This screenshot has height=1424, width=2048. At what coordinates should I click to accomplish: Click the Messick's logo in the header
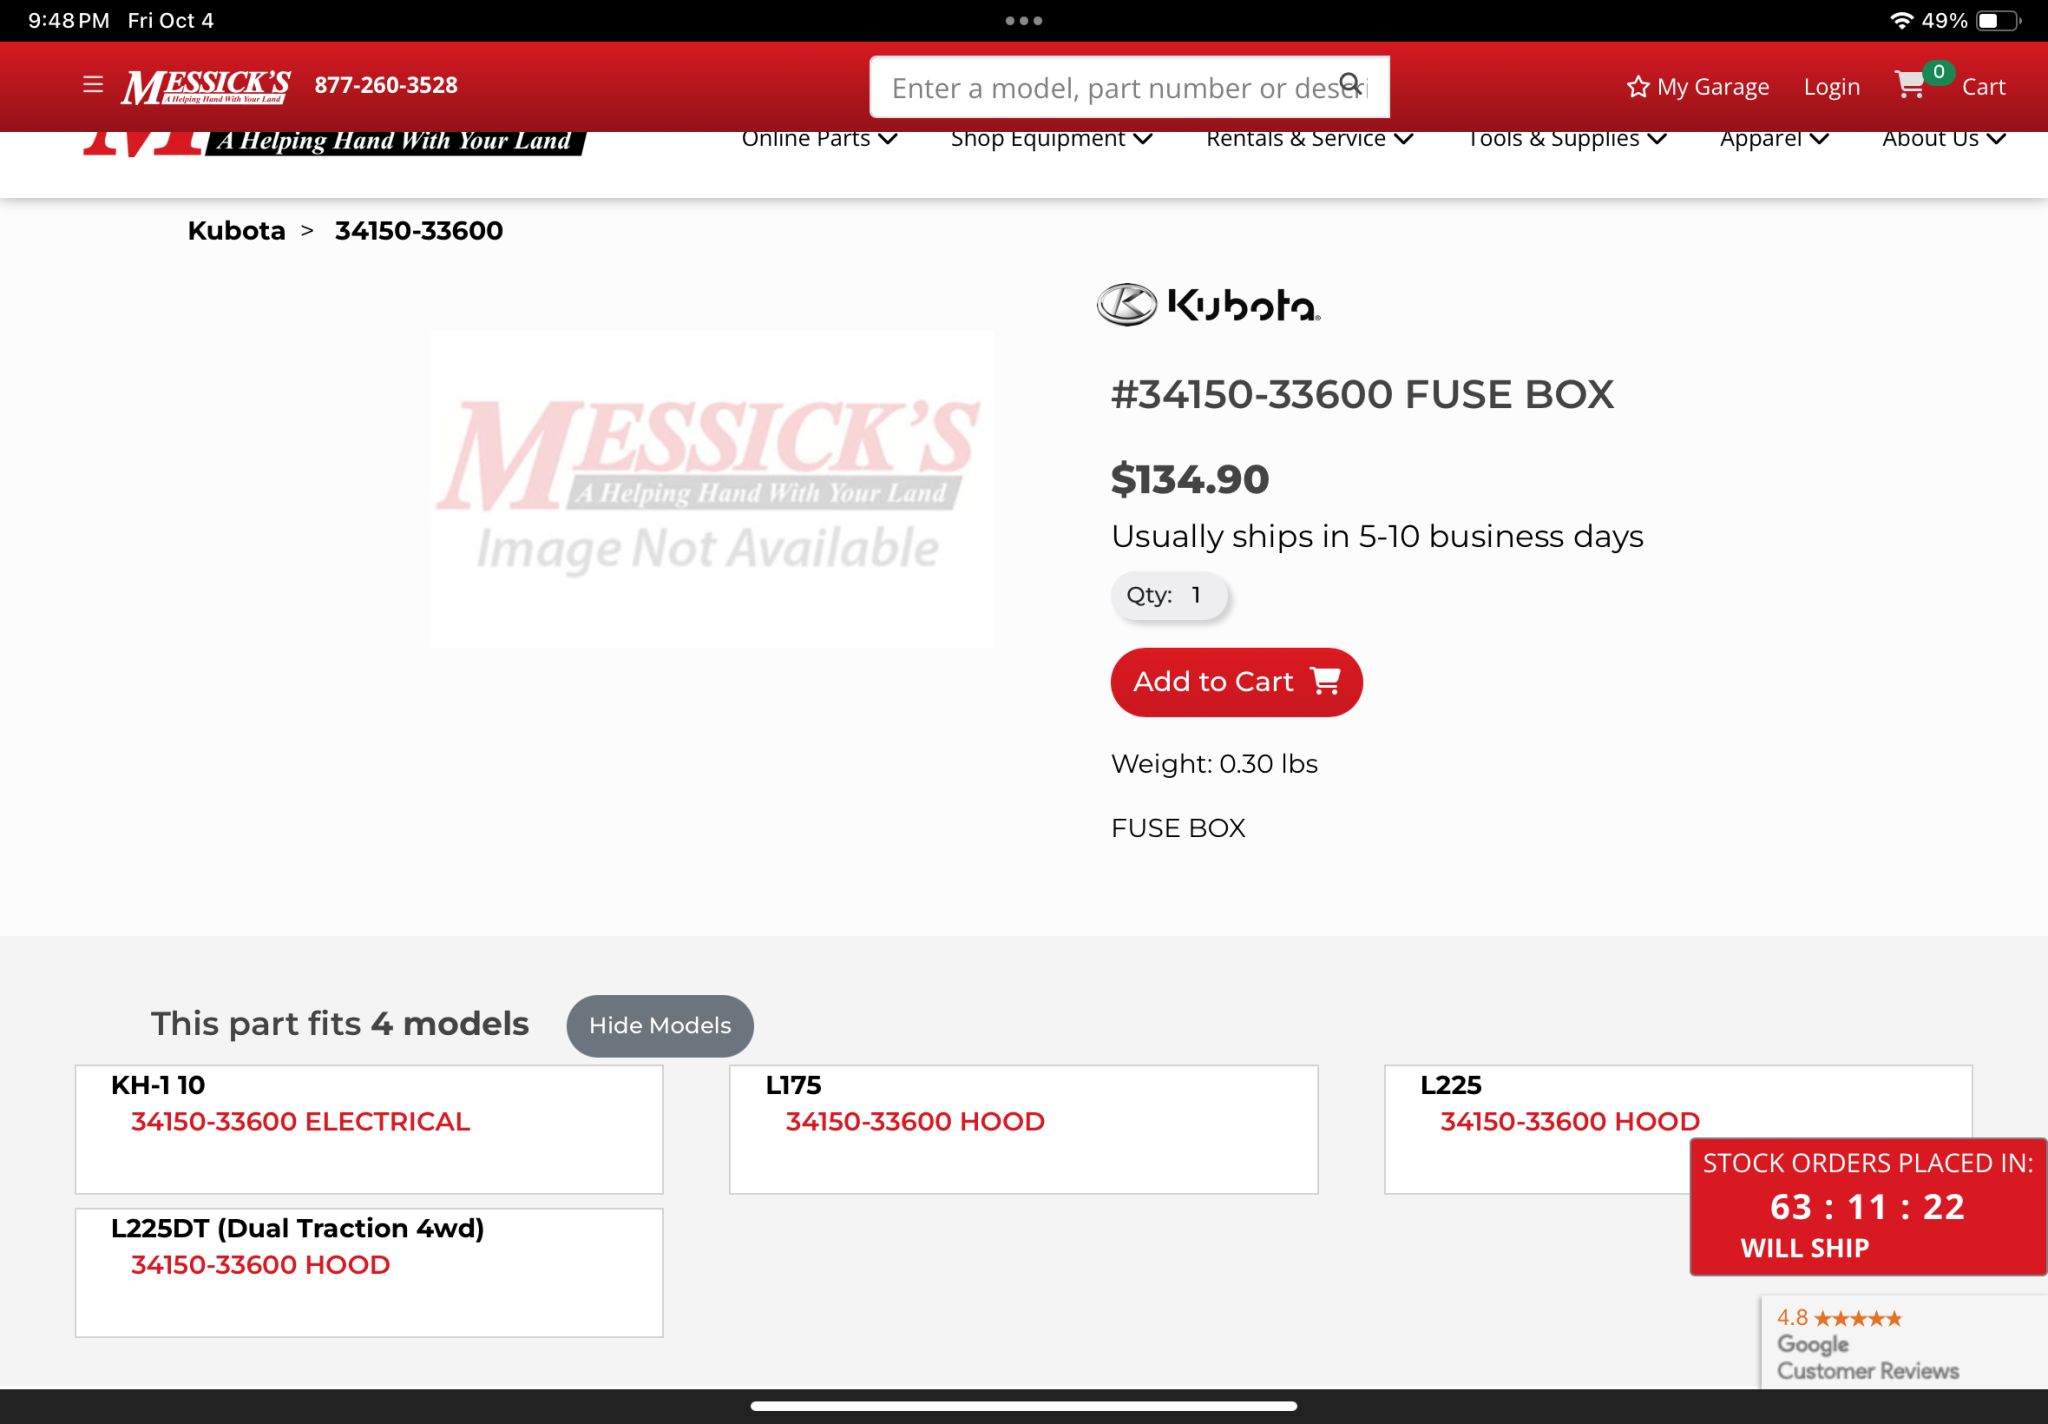(x=206, y=86)
